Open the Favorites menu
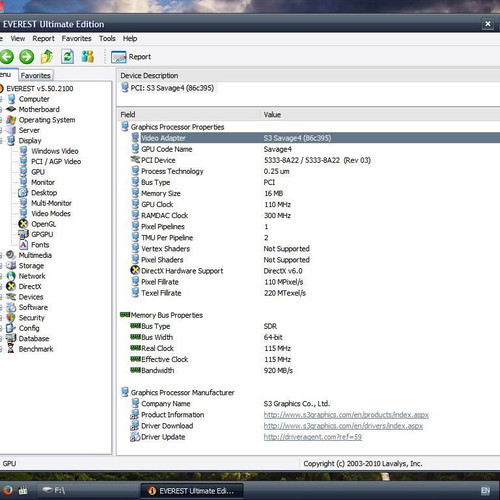 [76, 39]
